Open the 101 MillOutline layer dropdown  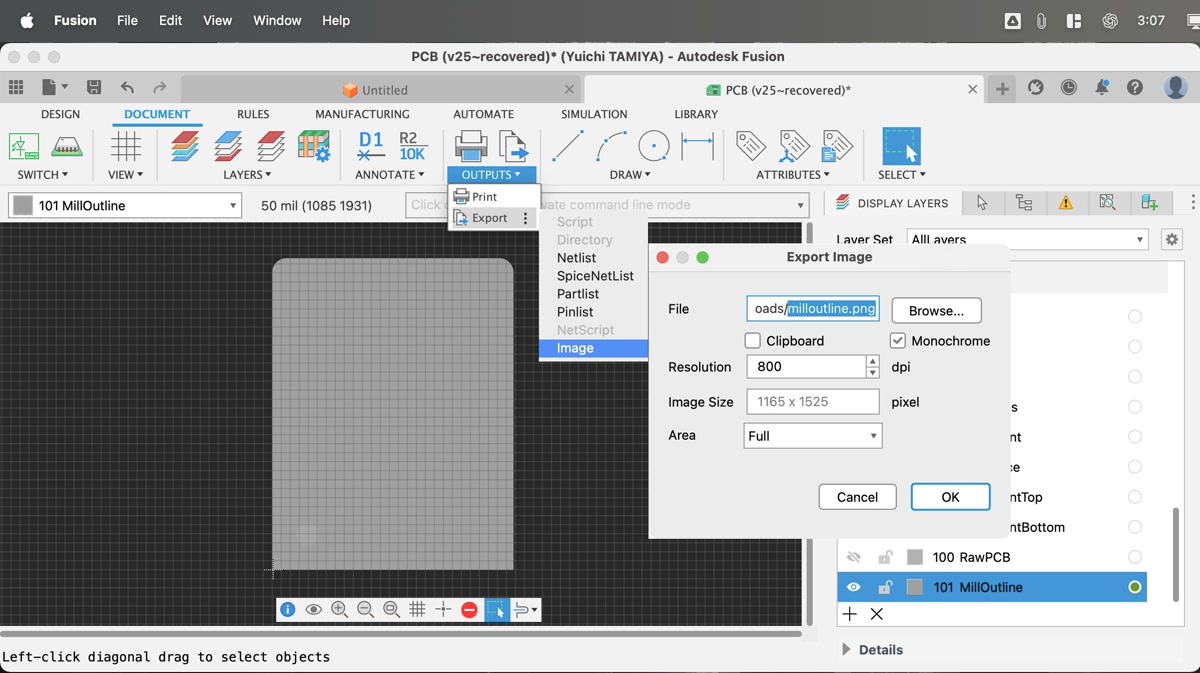[125, 206]
